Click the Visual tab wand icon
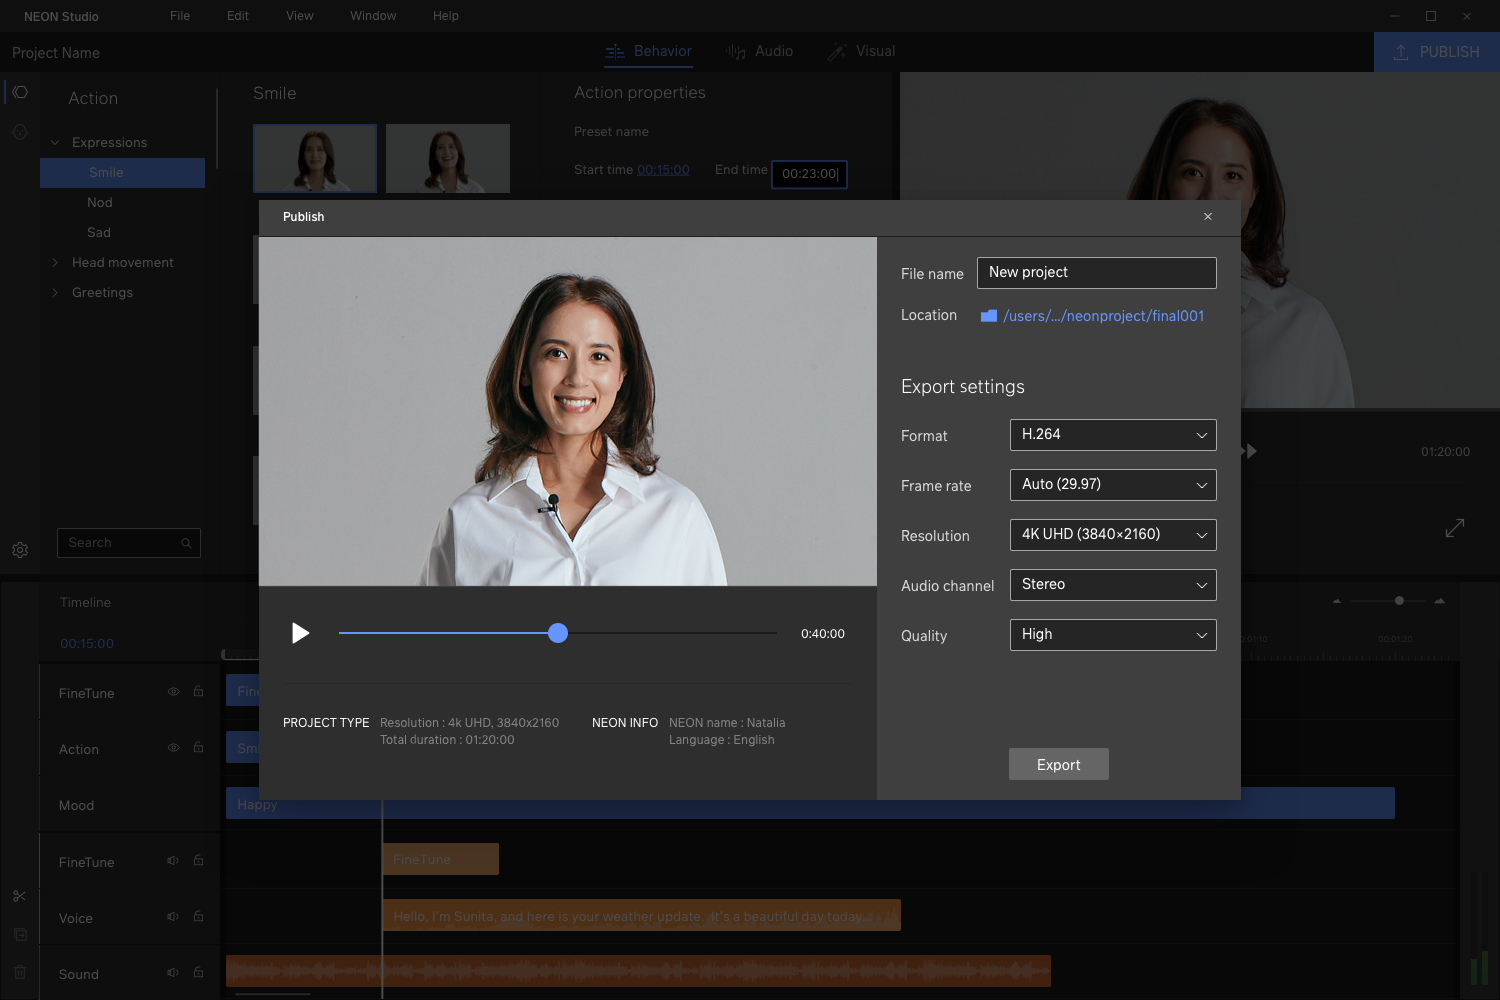 coord(837,51)
